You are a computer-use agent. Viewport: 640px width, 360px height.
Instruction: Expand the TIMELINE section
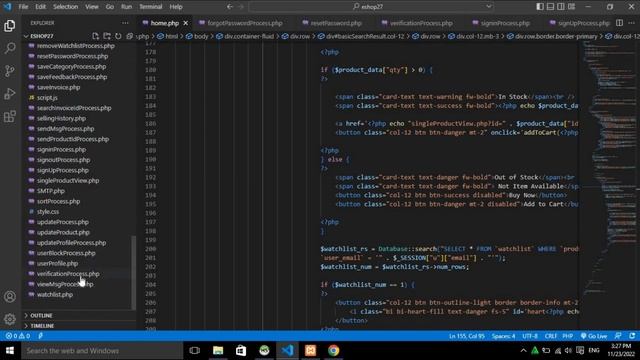tap(42, 326)
